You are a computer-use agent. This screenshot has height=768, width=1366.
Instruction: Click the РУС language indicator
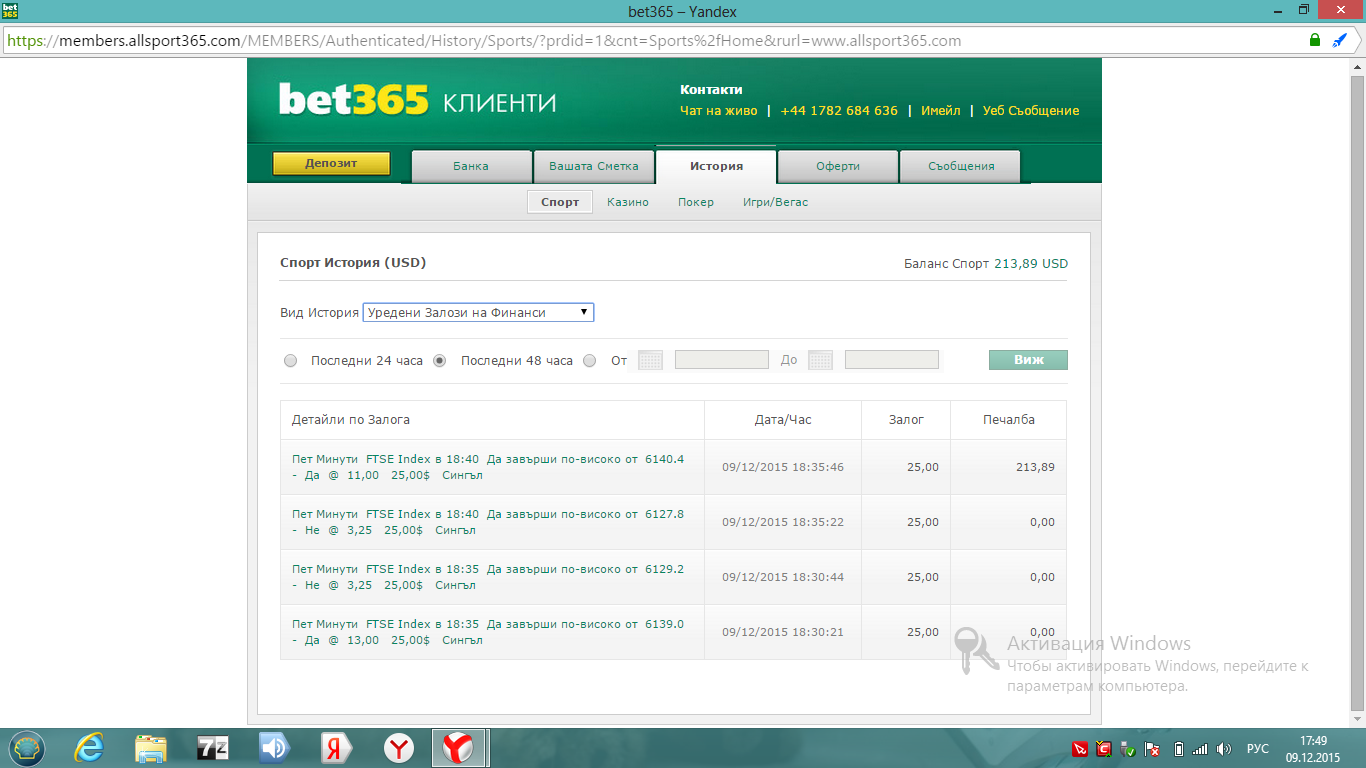pyautogui.click(x=1257, y=749)
